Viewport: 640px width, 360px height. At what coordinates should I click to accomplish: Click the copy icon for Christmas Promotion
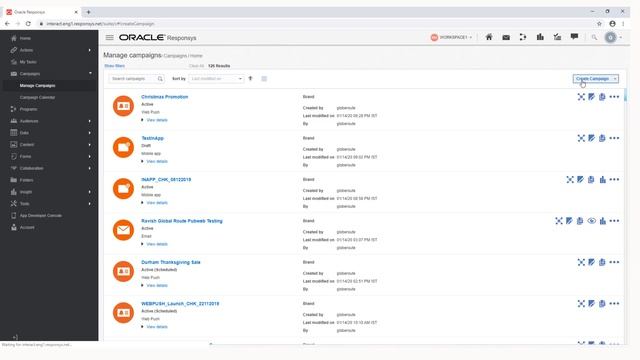pyautogui.click(x=602, y=97)
